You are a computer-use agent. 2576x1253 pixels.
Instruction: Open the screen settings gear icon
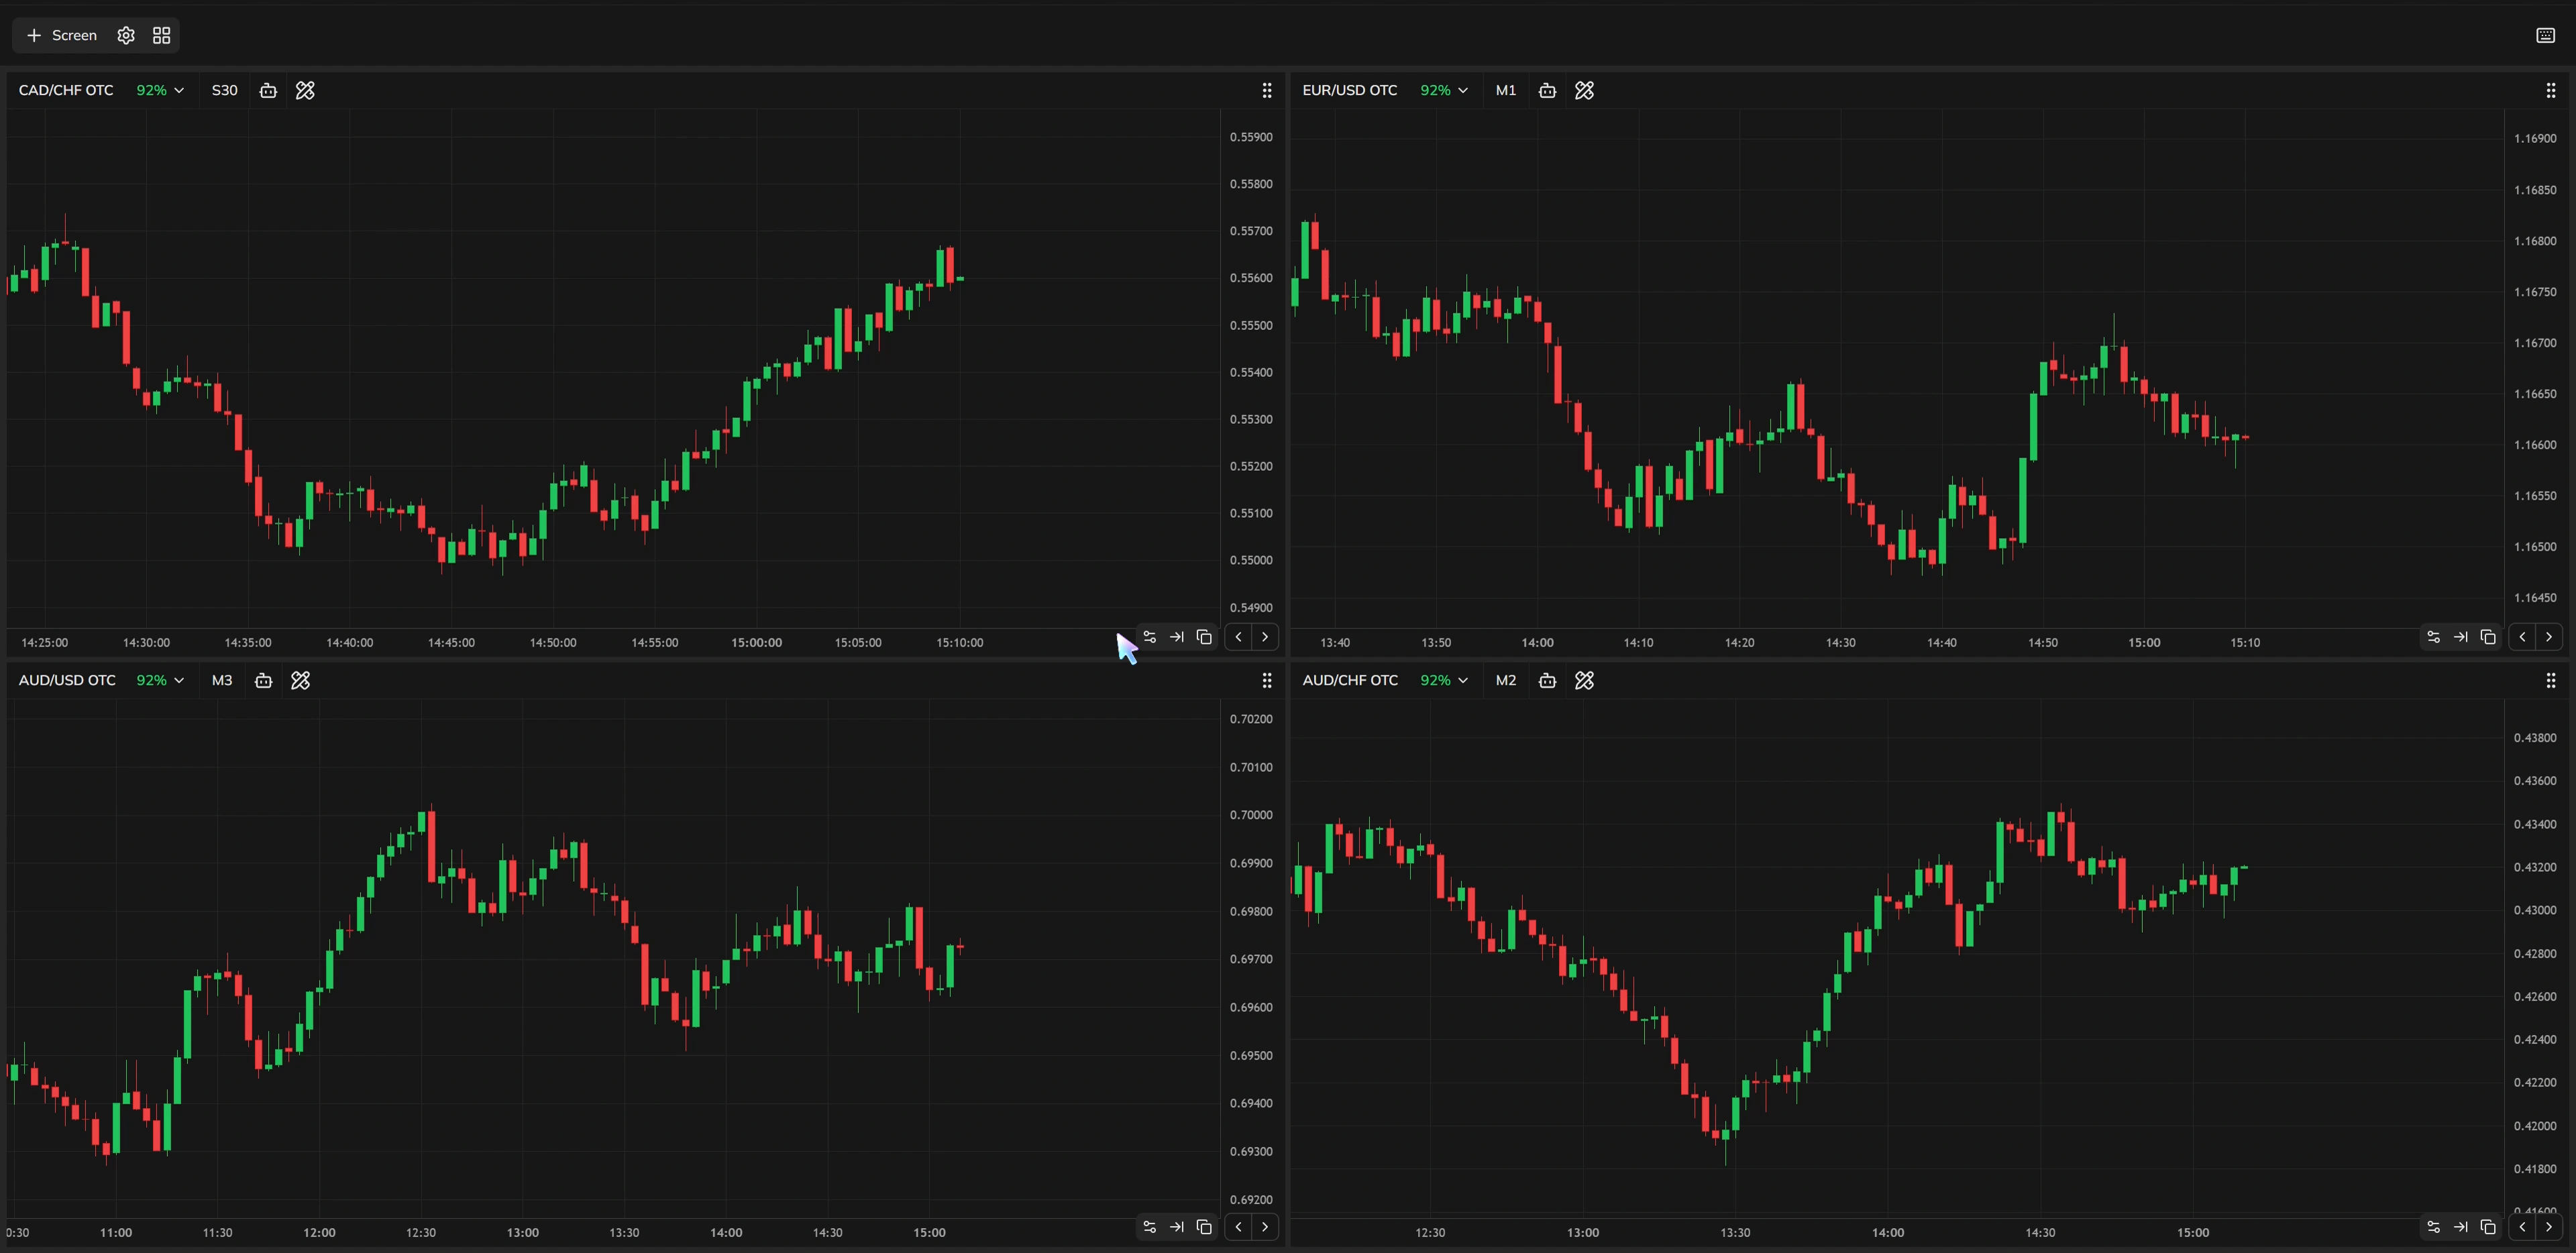pos(126,35)
